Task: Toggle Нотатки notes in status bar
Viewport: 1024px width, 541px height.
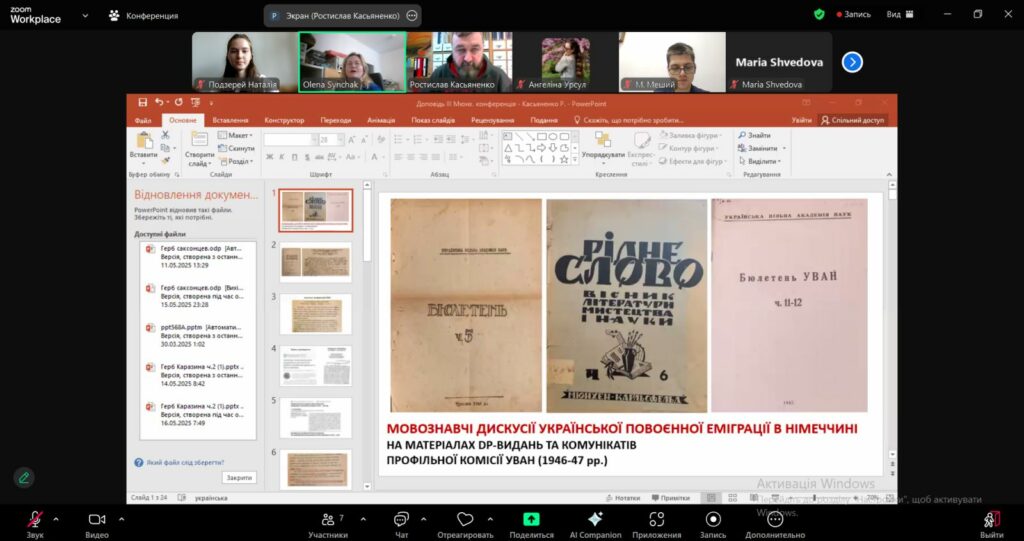Action: point(623,498)
